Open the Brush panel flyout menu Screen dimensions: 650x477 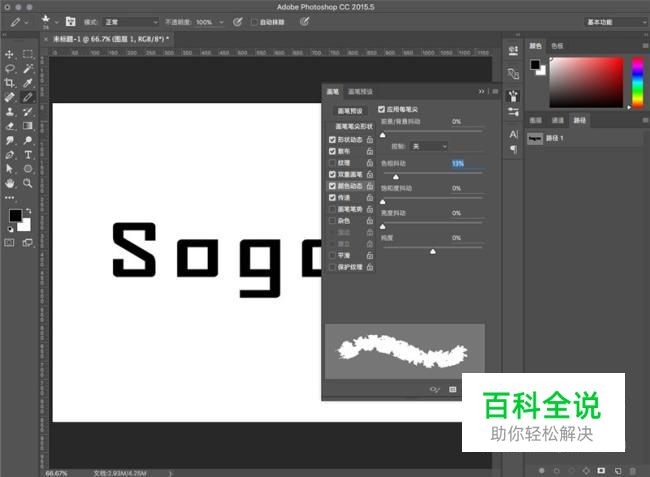click(495, 92)
